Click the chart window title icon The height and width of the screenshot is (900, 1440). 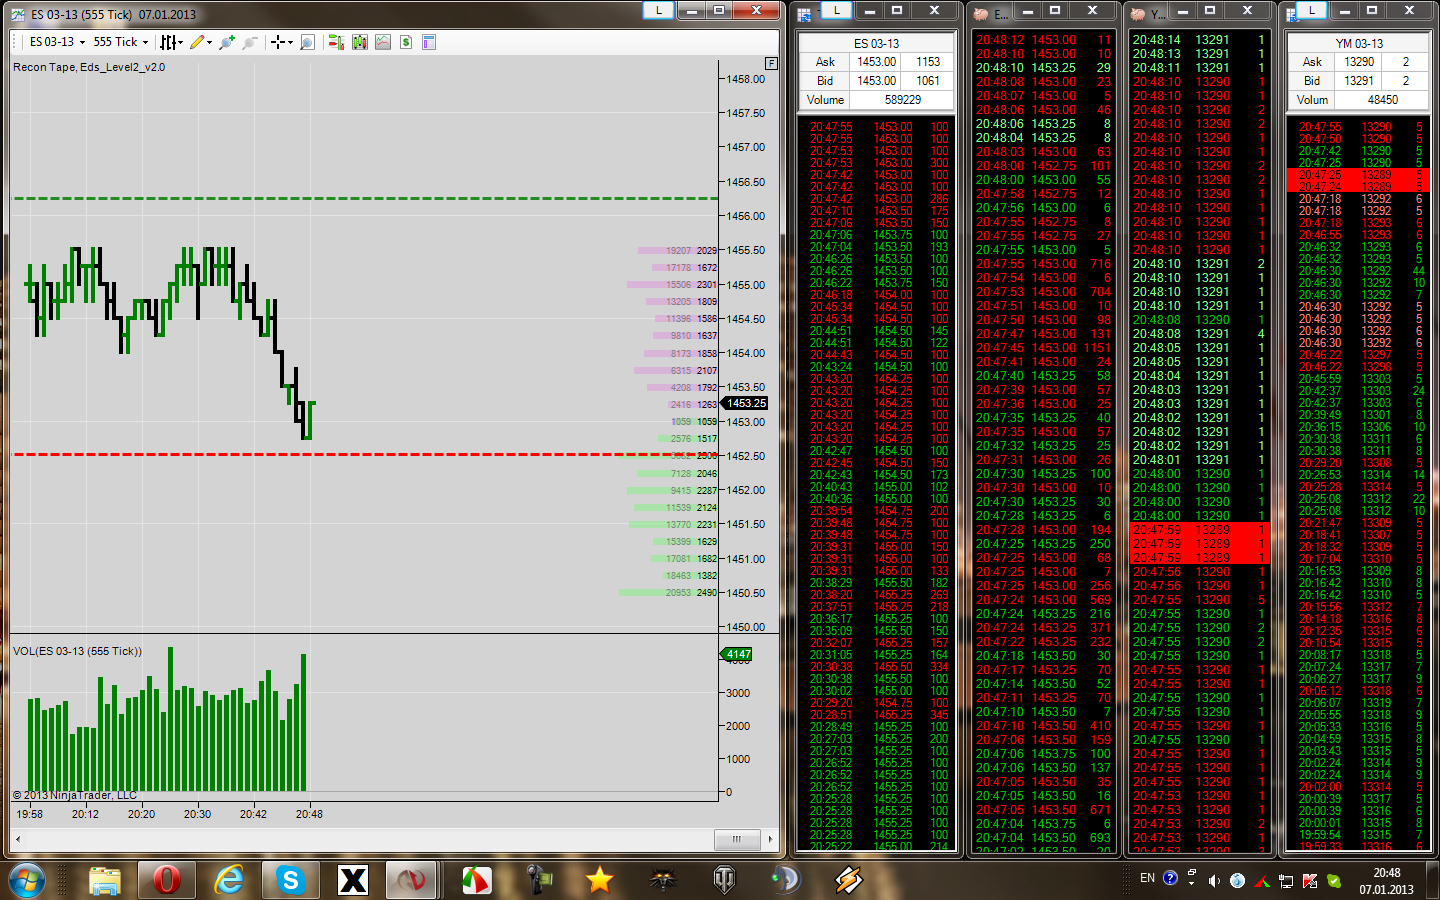pos(18,14)
